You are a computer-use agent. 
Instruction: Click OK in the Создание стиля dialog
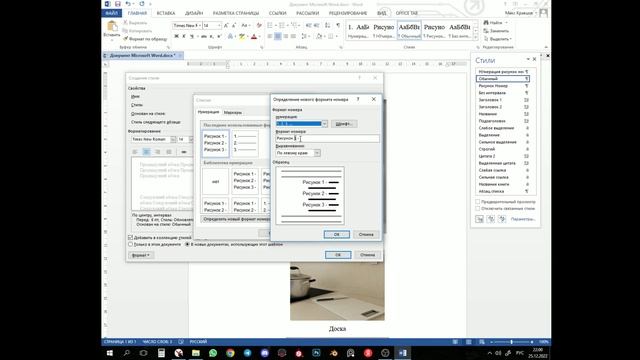click(338, 255)
